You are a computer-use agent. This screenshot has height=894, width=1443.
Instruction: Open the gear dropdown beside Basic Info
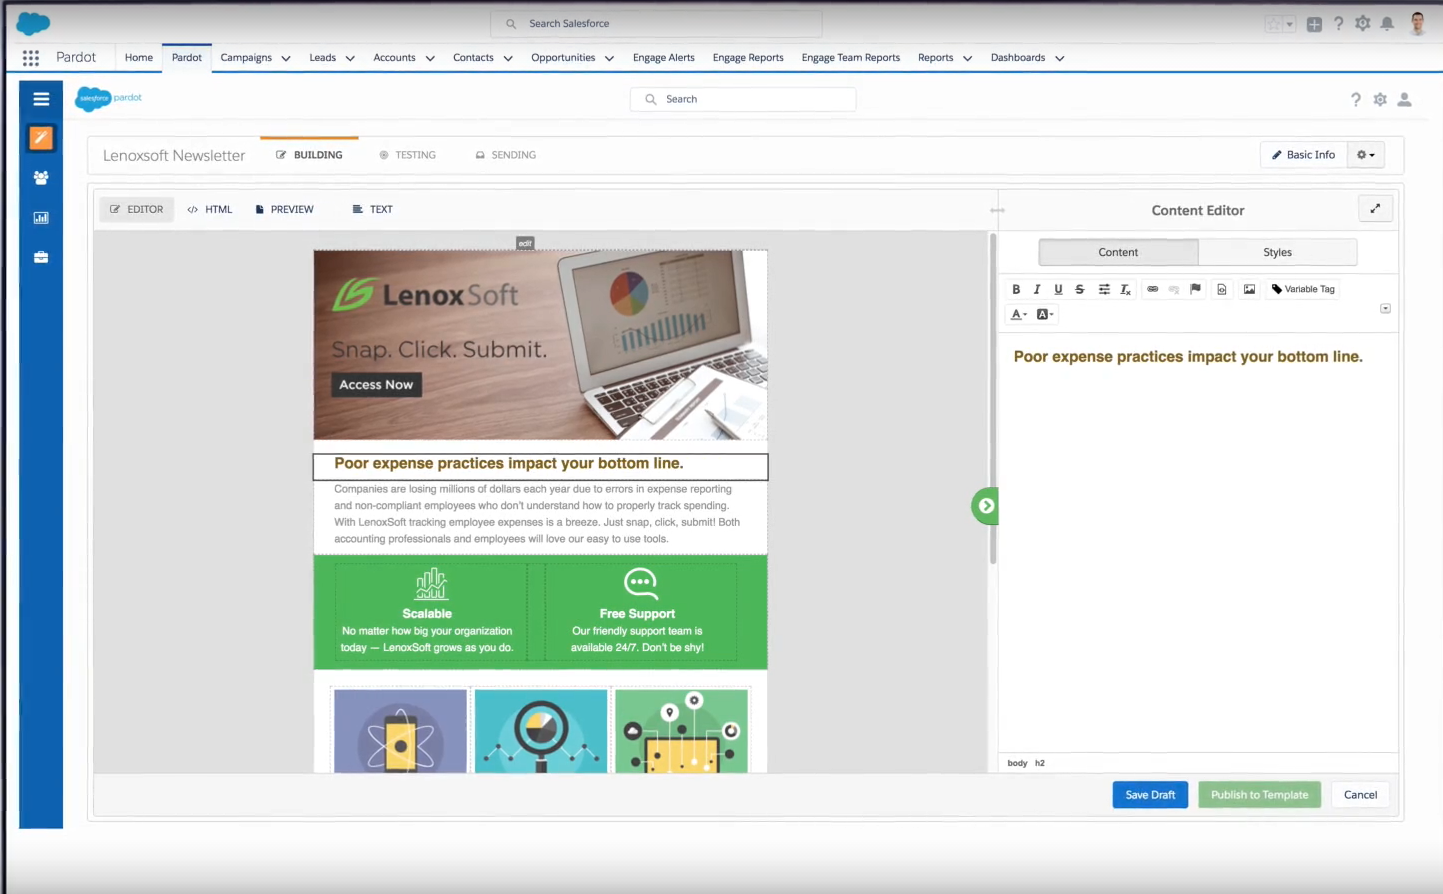tap(1366, 155)
